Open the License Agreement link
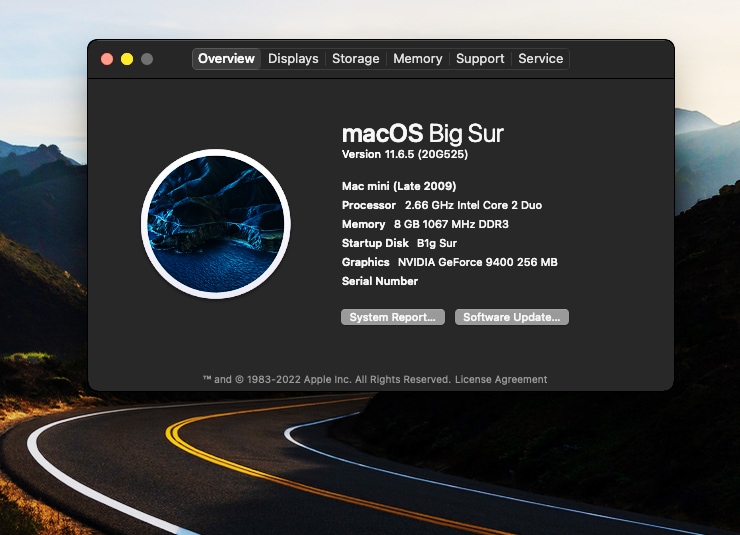The height and width of the screenshot is (535, 740). (501, 379)
